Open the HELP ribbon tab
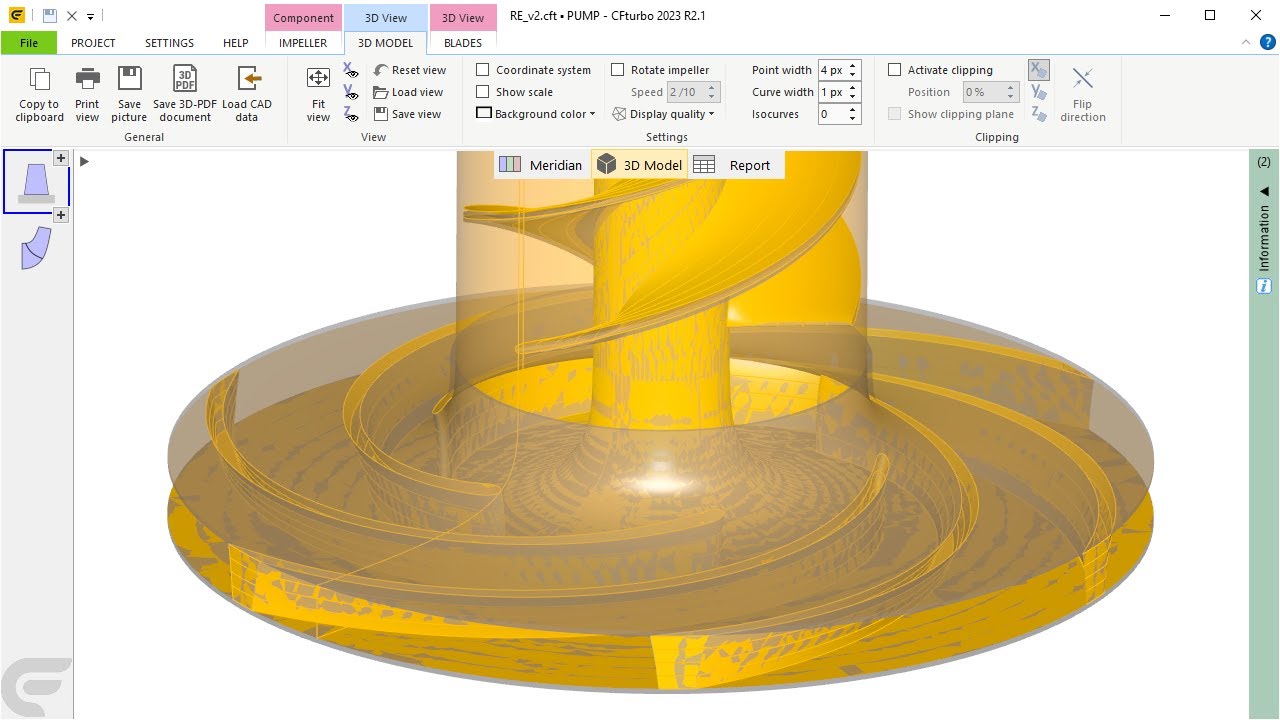This screenshot has width=1280, height=720. click(x=236, y=43)
